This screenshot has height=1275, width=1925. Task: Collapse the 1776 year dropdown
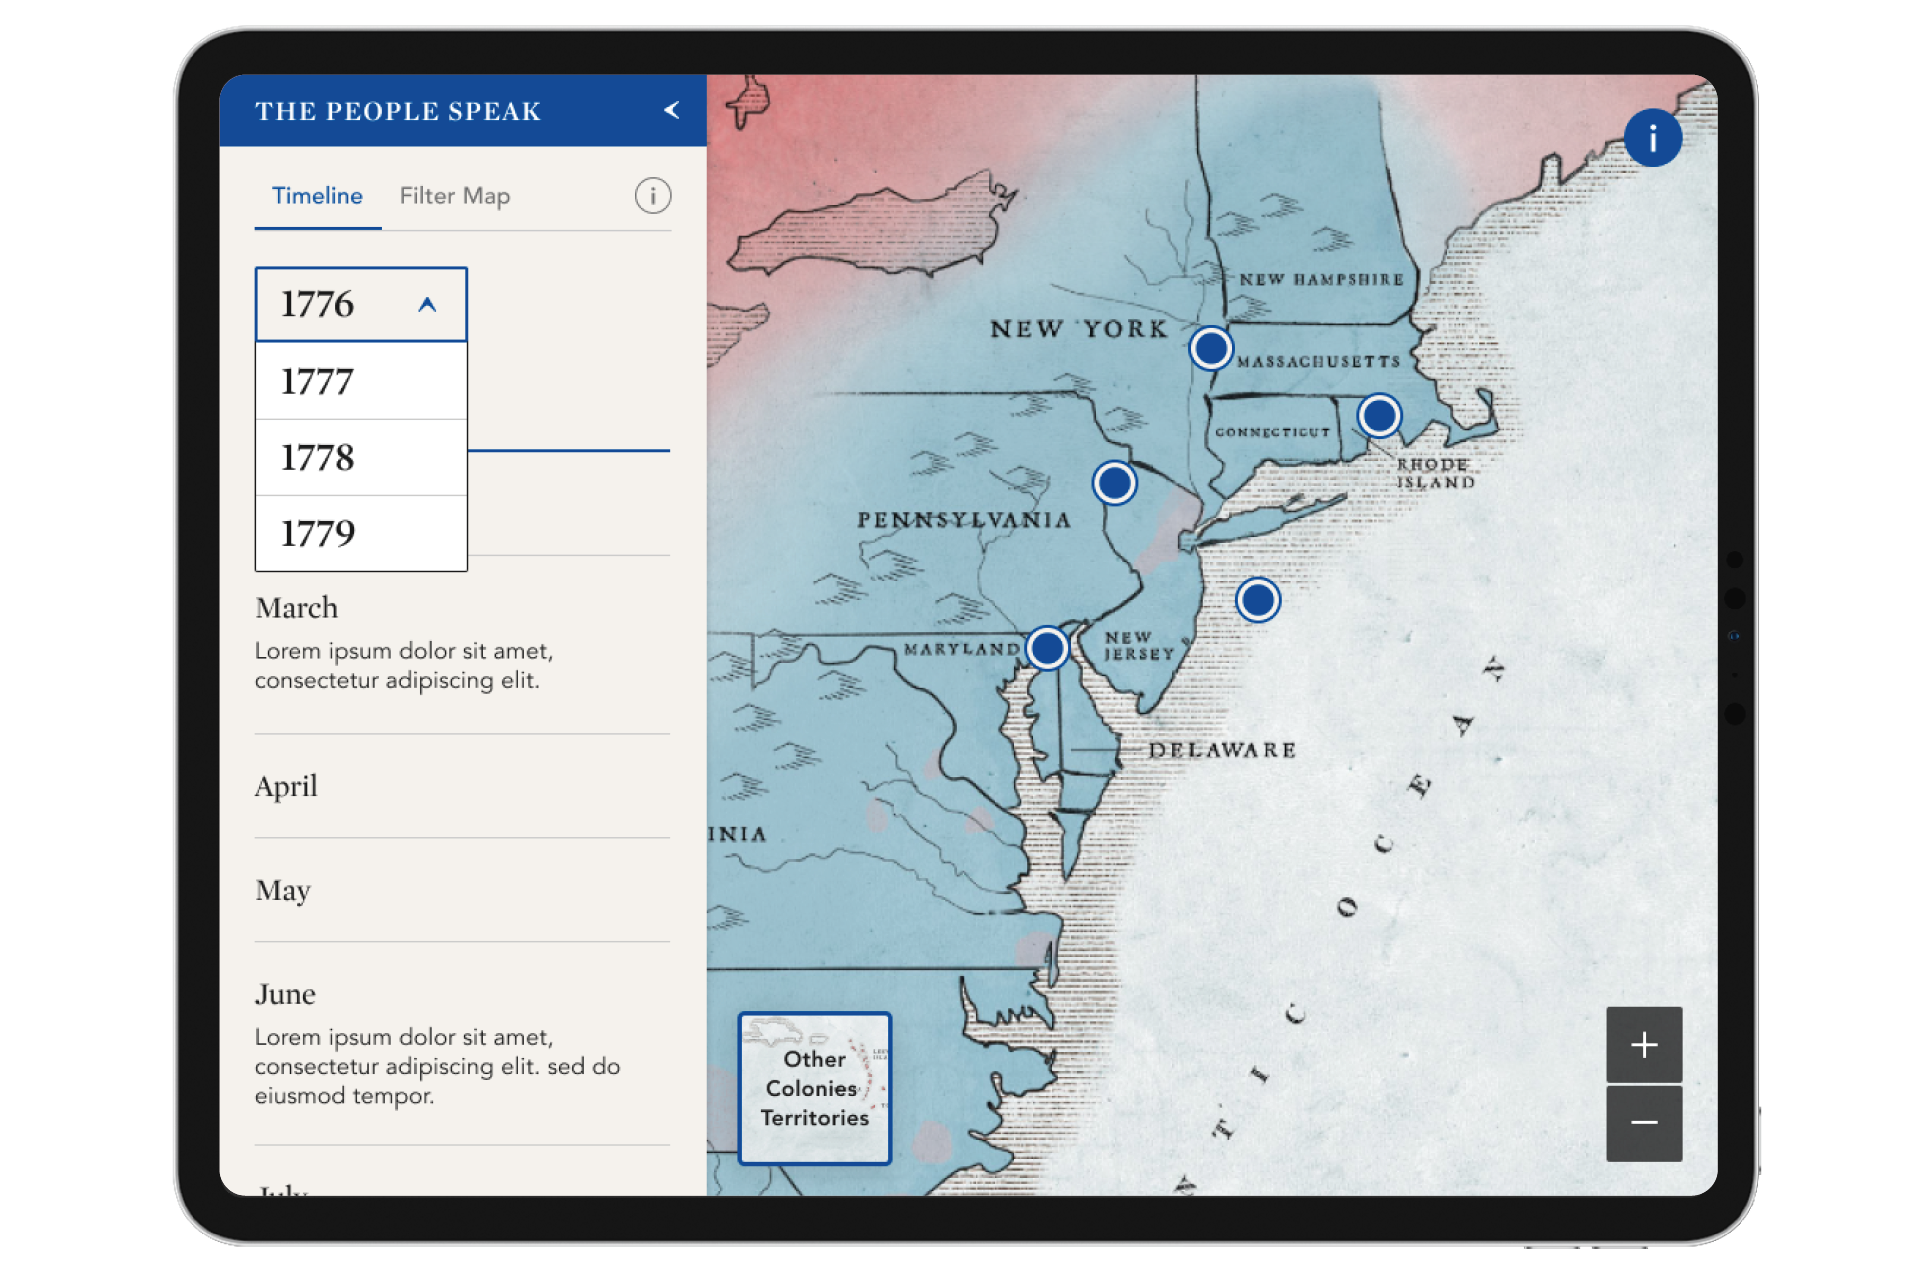(427, 305)
